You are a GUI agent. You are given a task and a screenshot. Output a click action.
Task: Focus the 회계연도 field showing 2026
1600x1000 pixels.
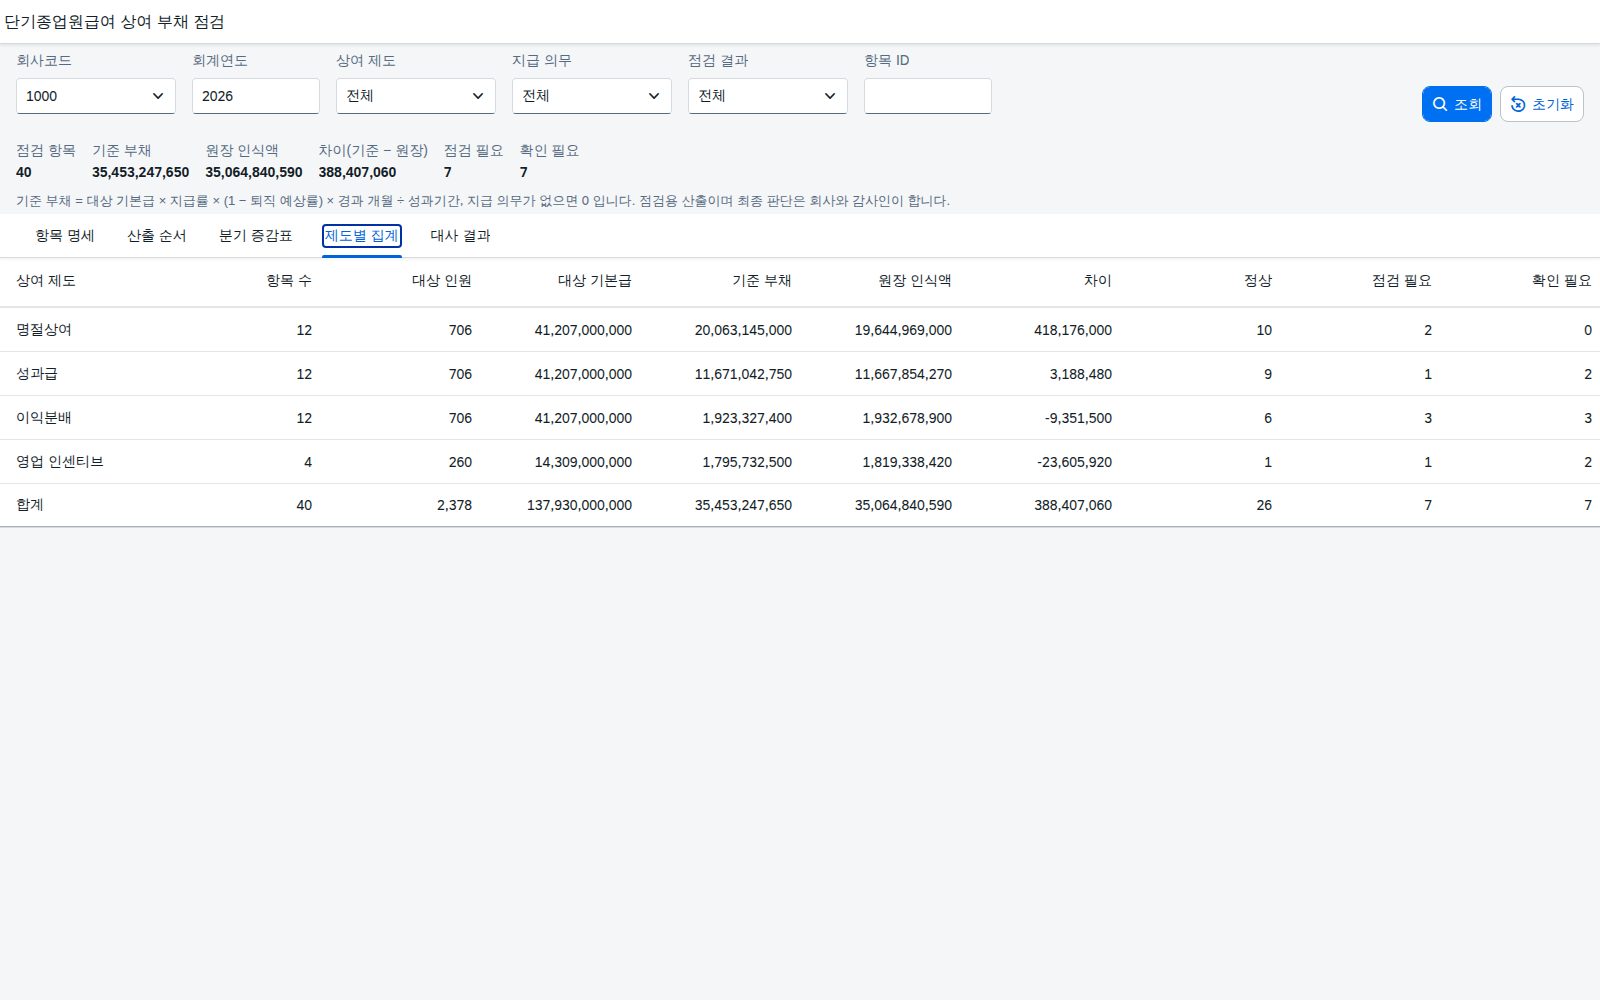[256, 96]
